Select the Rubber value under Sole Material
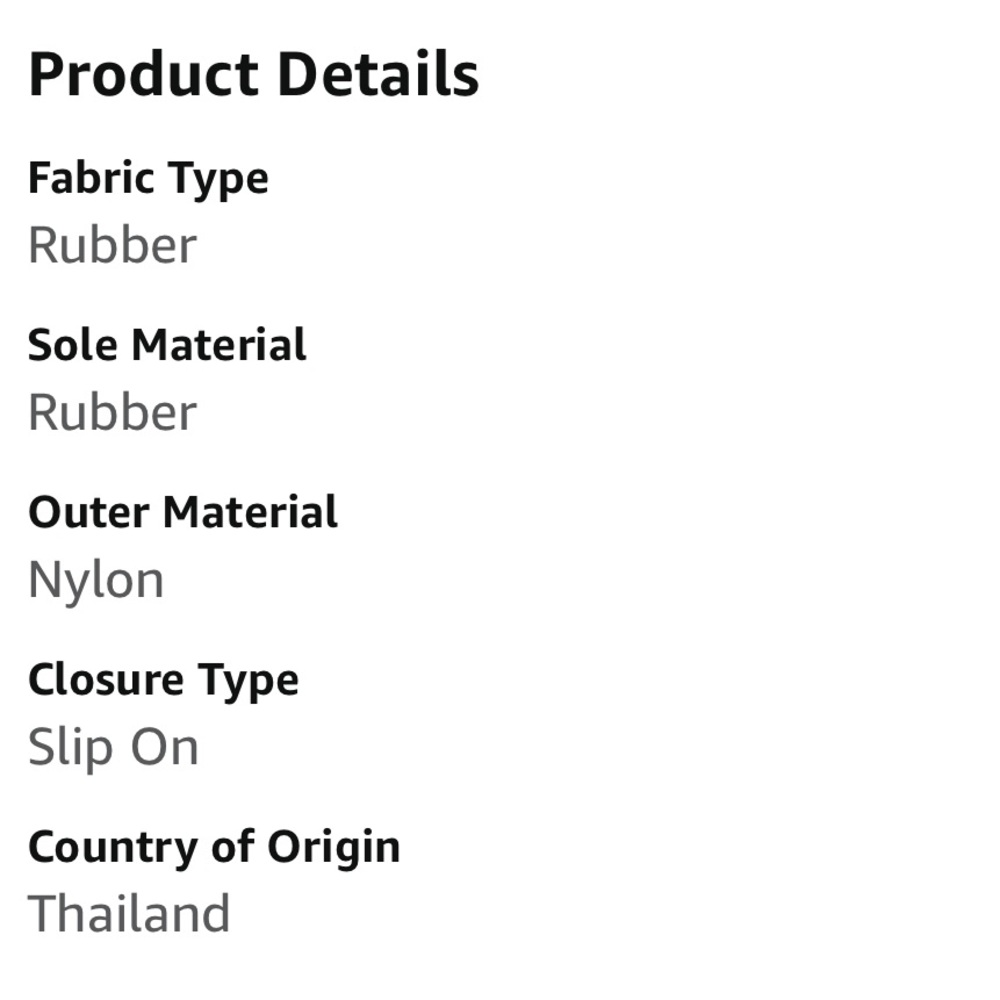Image resolution: width=1000 pixels, height=1000 pixels. 113,413
